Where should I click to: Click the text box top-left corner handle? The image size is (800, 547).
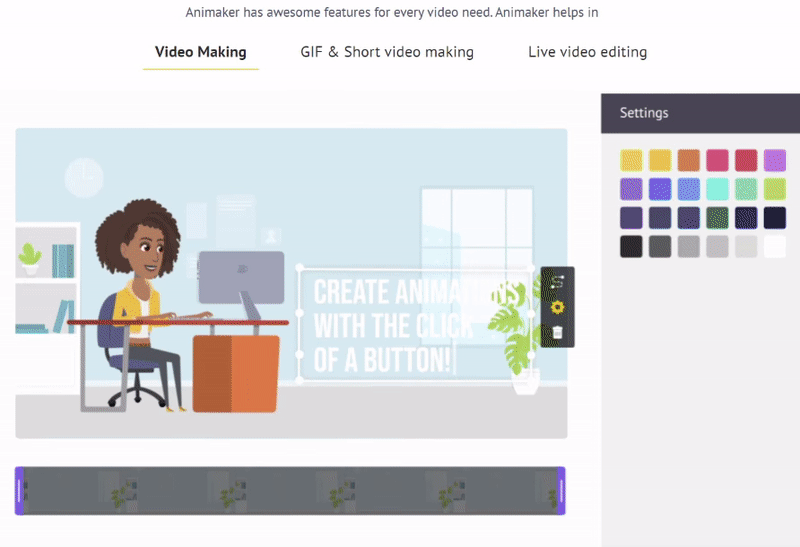pyautogui.click(x=300, y=267)
